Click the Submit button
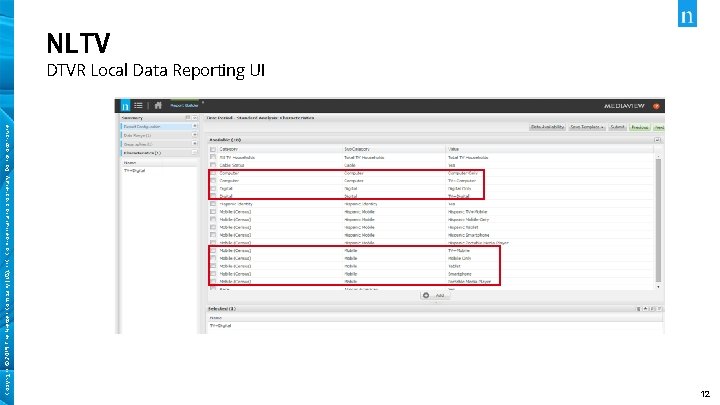Screen dimensions: 720x405 [618, 127]
